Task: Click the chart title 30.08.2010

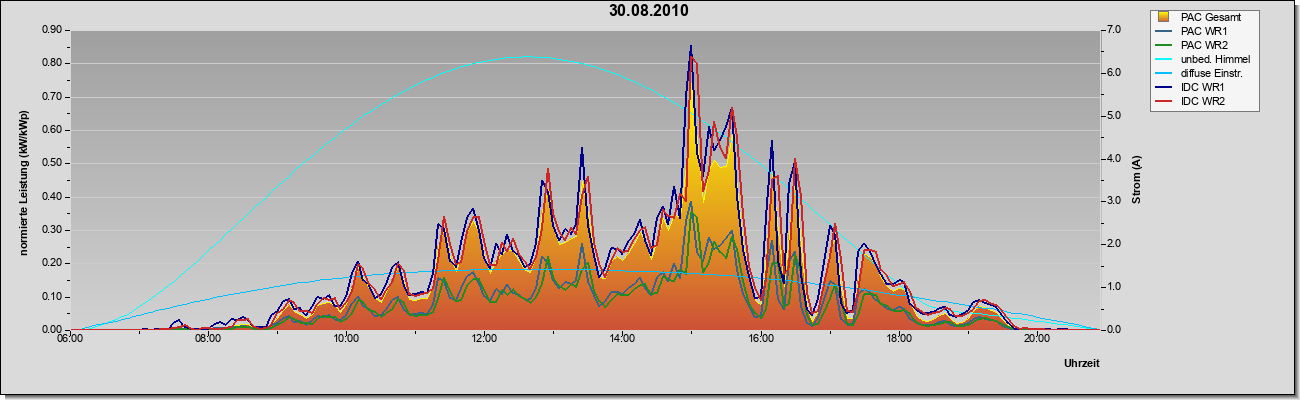Action: tap(649, 11)
